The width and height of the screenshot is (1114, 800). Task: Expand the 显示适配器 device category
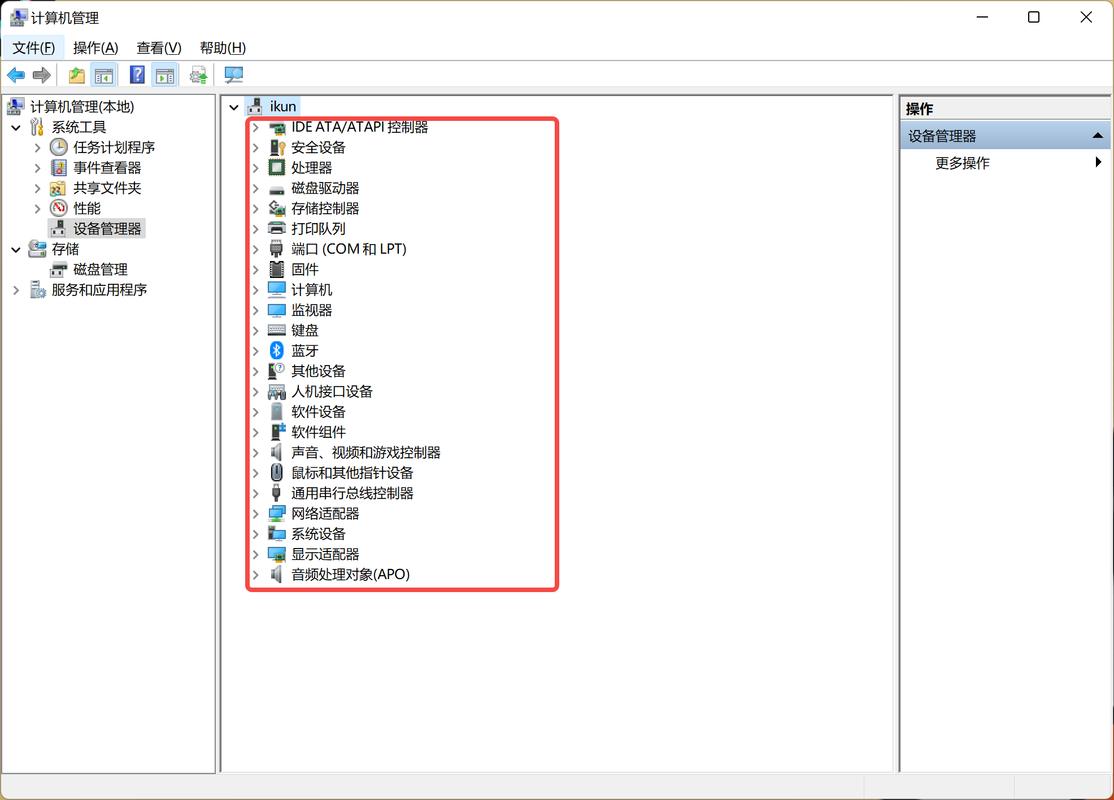[x=256, y=554]
